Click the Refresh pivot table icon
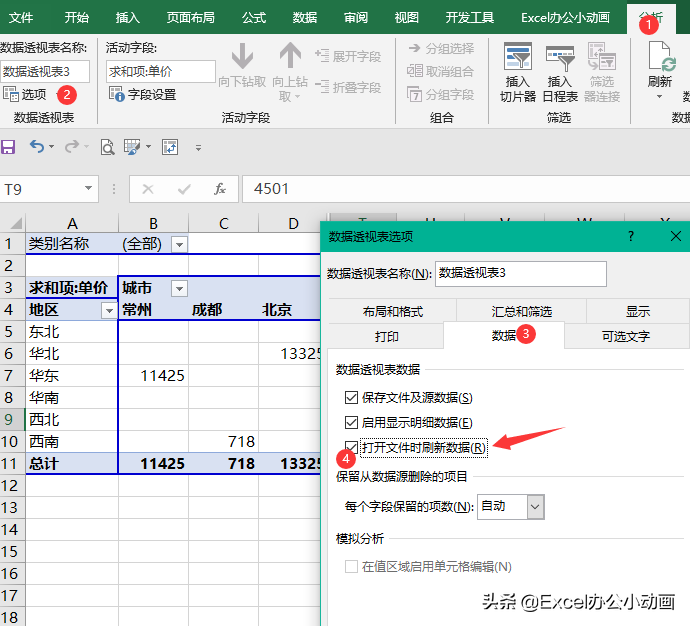 [x=660, y=56]
